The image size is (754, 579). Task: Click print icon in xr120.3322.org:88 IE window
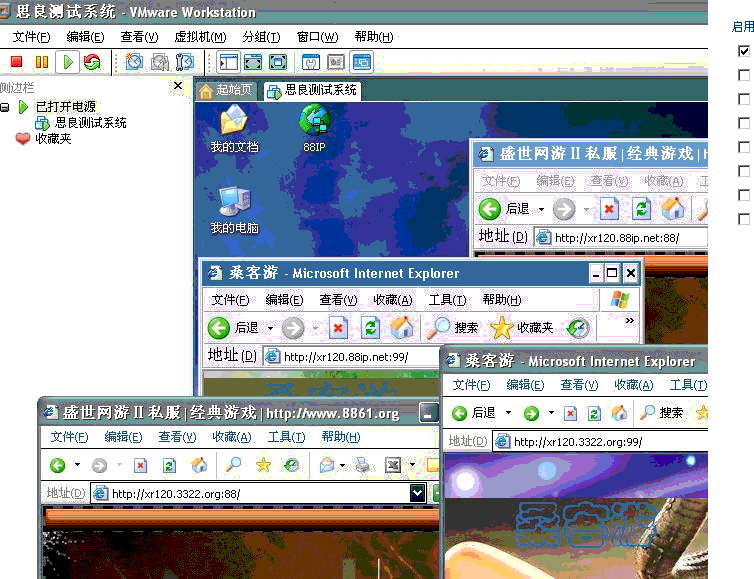coord(362,465)
